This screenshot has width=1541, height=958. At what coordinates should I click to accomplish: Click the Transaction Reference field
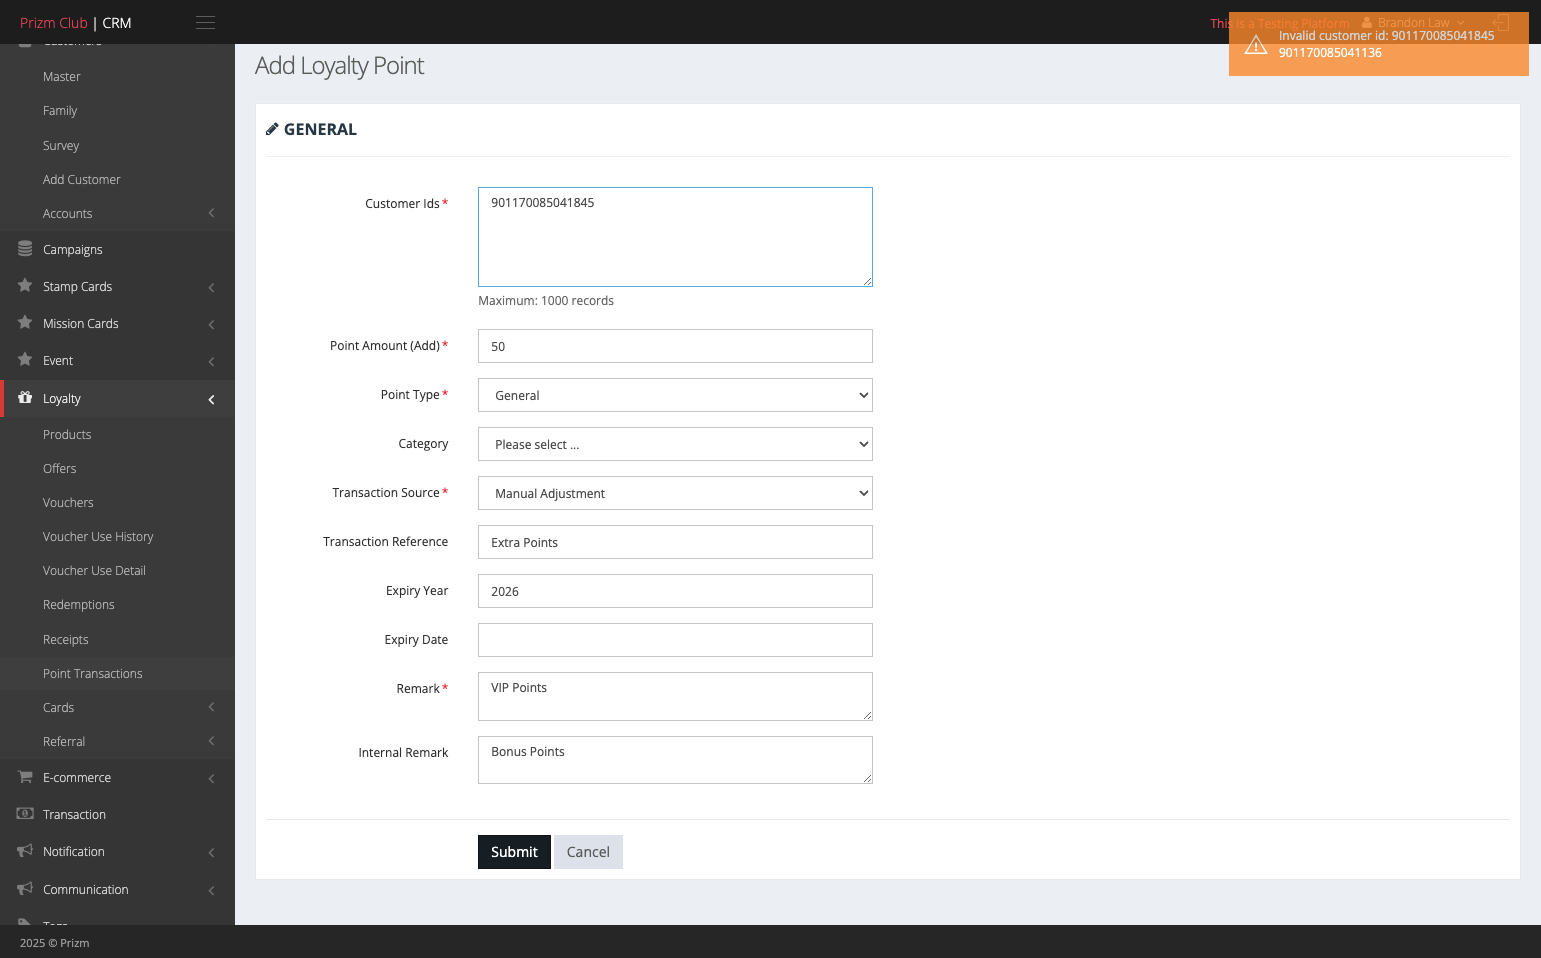675,542
